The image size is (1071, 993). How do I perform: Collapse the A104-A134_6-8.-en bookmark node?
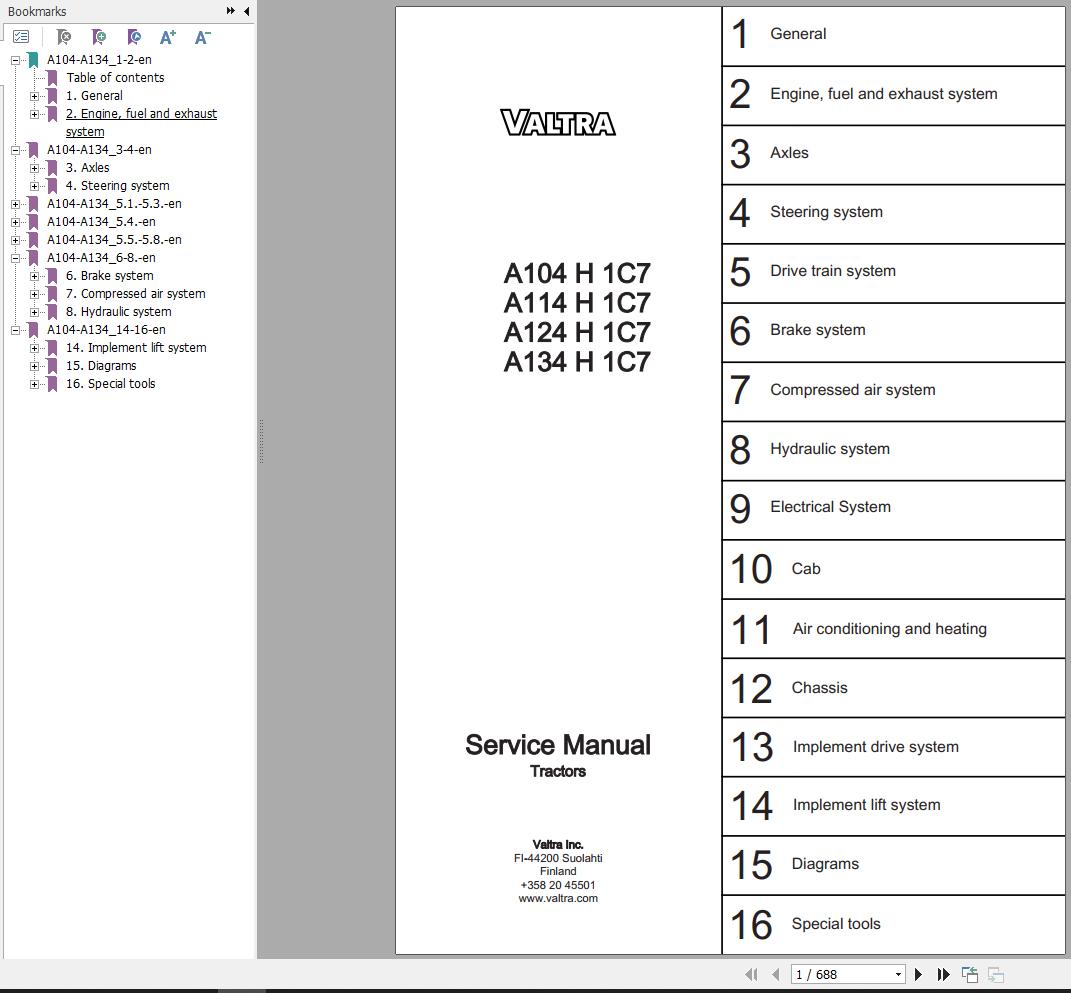coord(15,258)
